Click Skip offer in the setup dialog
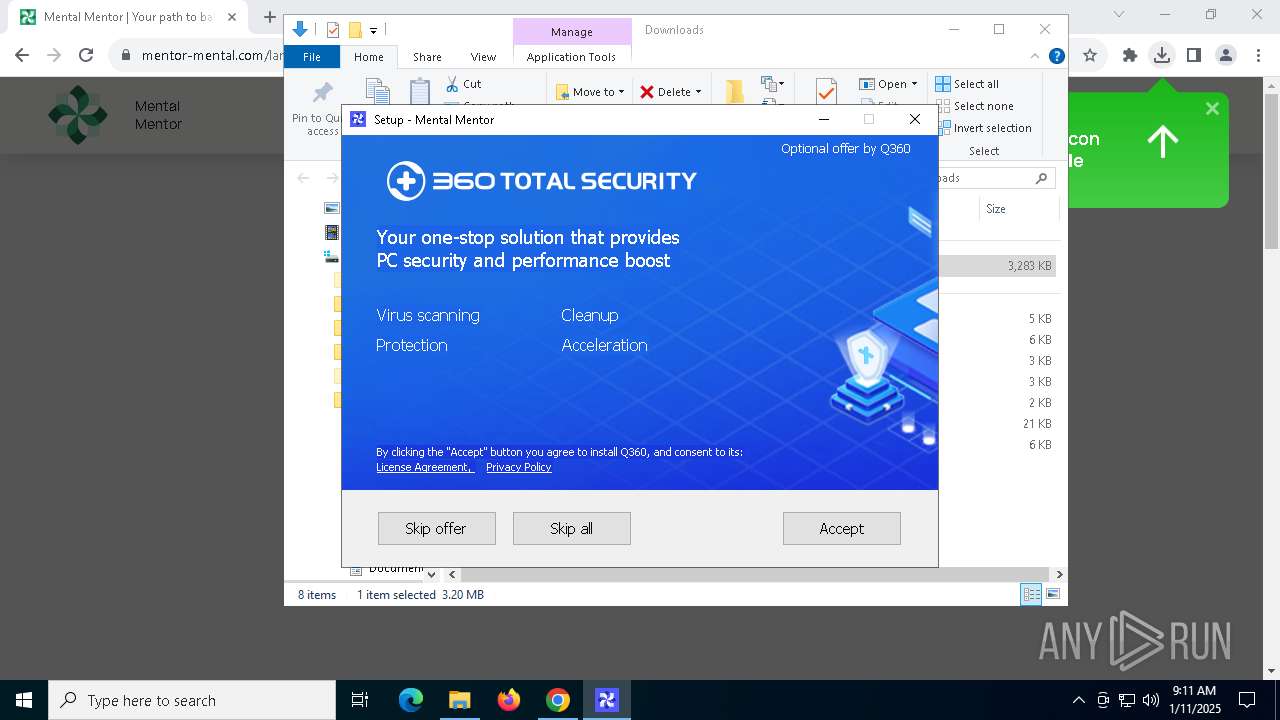 [x=436, y=528]
